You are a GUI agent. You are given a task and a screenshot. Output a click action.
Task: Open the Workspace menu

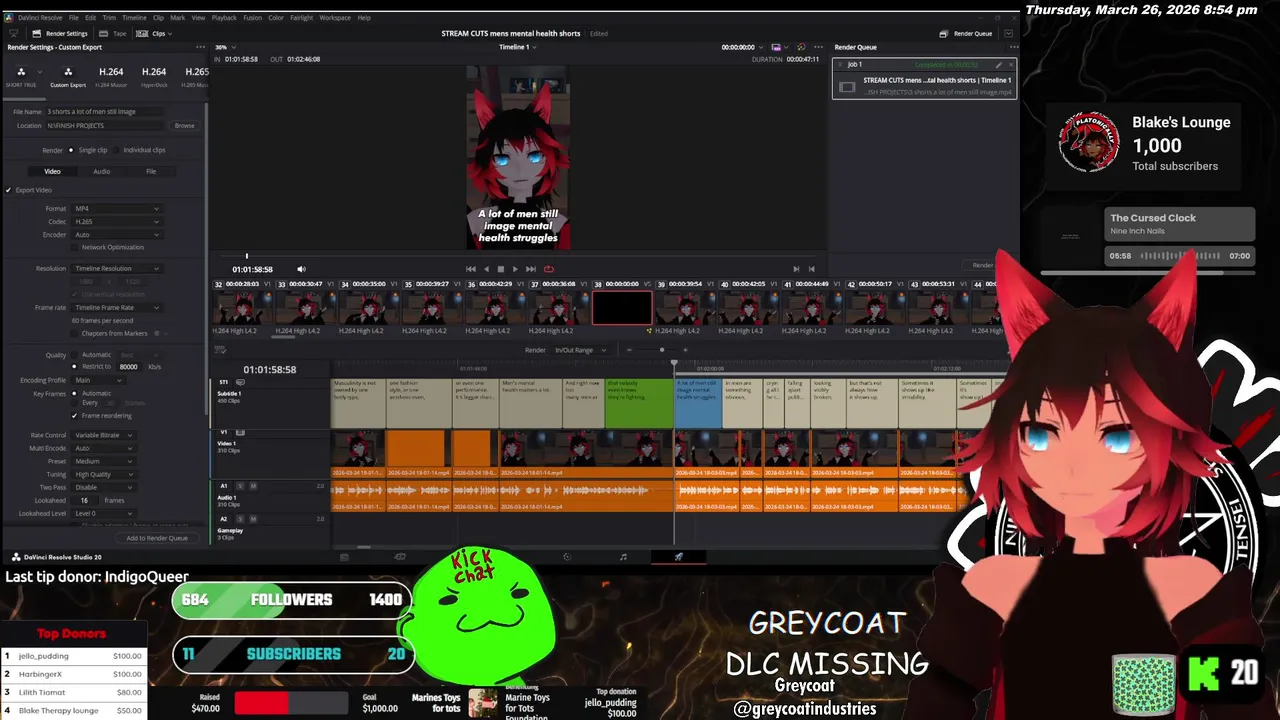[x=335, y=17]
